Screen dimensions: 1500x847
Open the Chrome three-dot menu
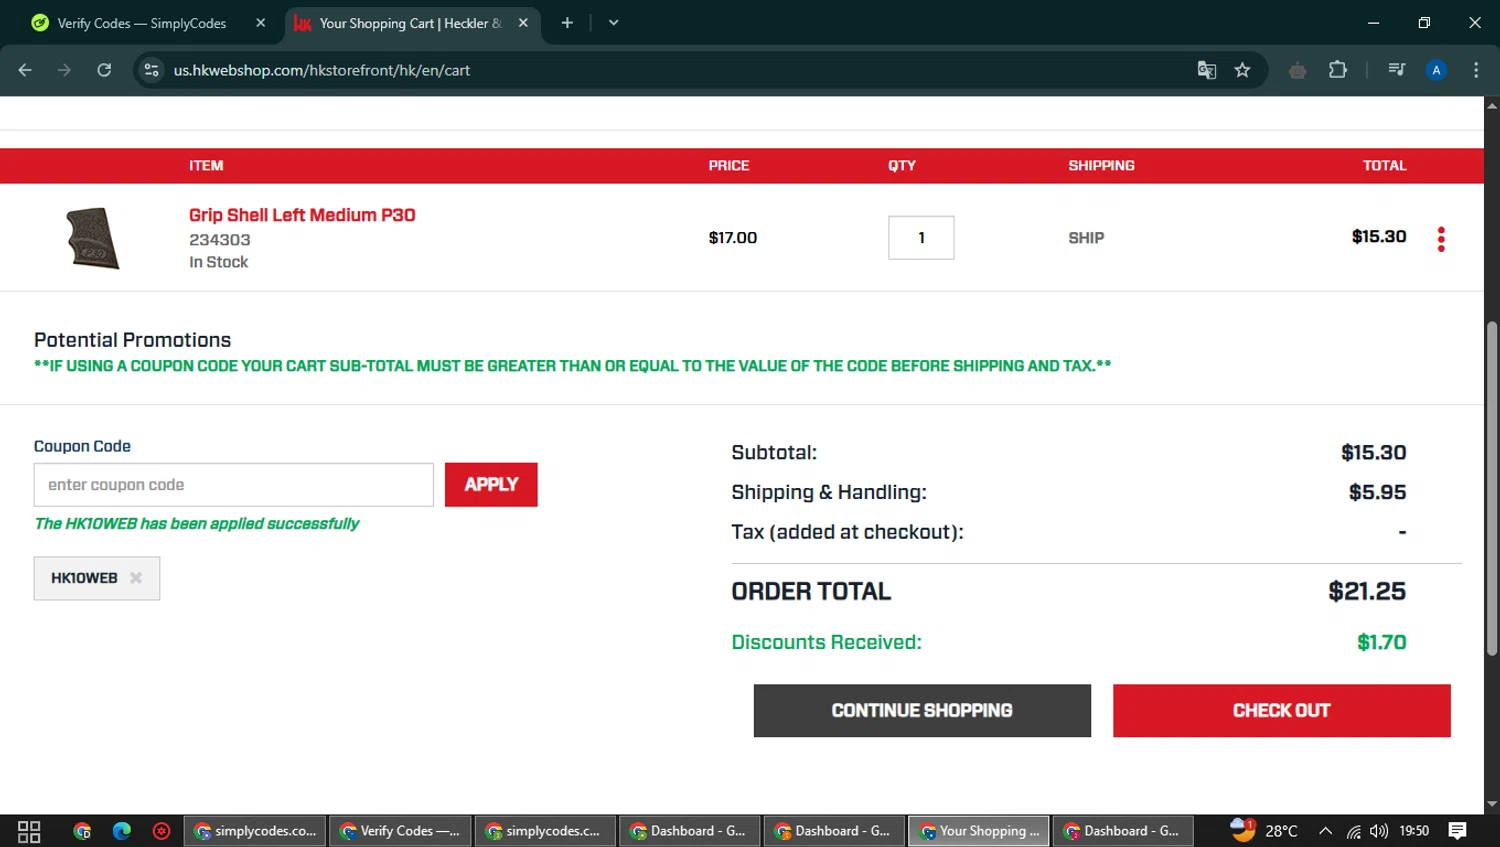point(1476,70)
